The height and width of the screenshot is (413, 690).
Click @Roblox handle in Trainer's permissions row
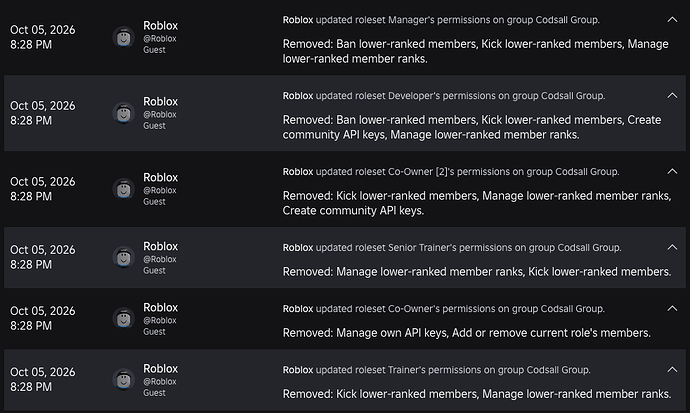point(160,382)
